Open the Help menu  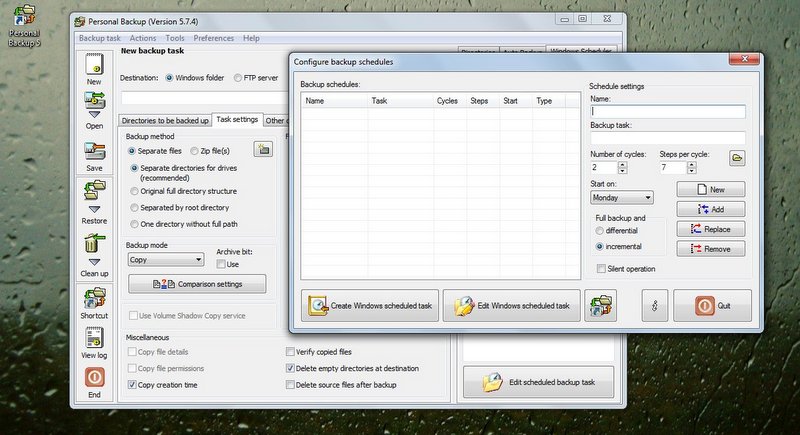pyautogui.click(x=251, y=38)
